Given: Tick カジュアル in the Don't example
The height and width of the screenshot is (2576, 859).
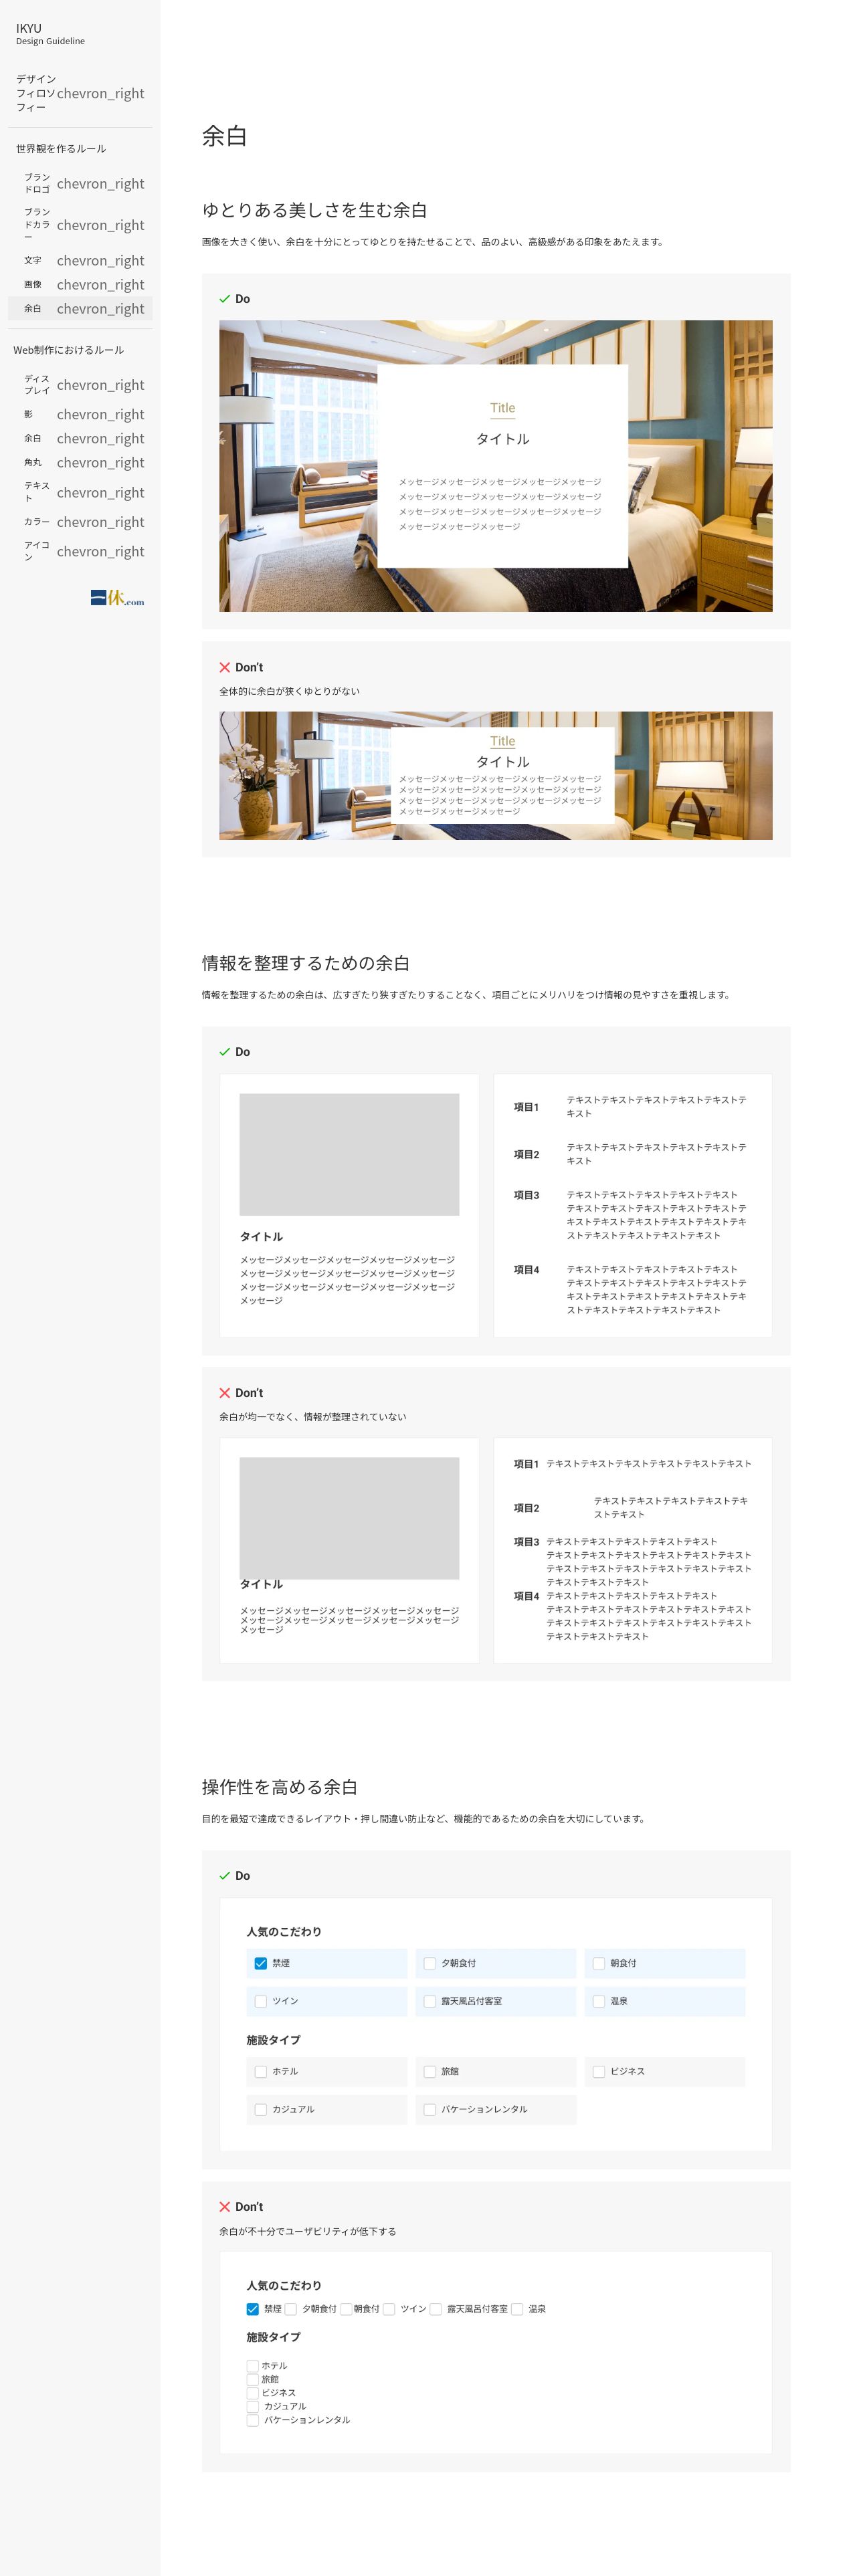Looking at the screenshot, I should (253, 2406).
